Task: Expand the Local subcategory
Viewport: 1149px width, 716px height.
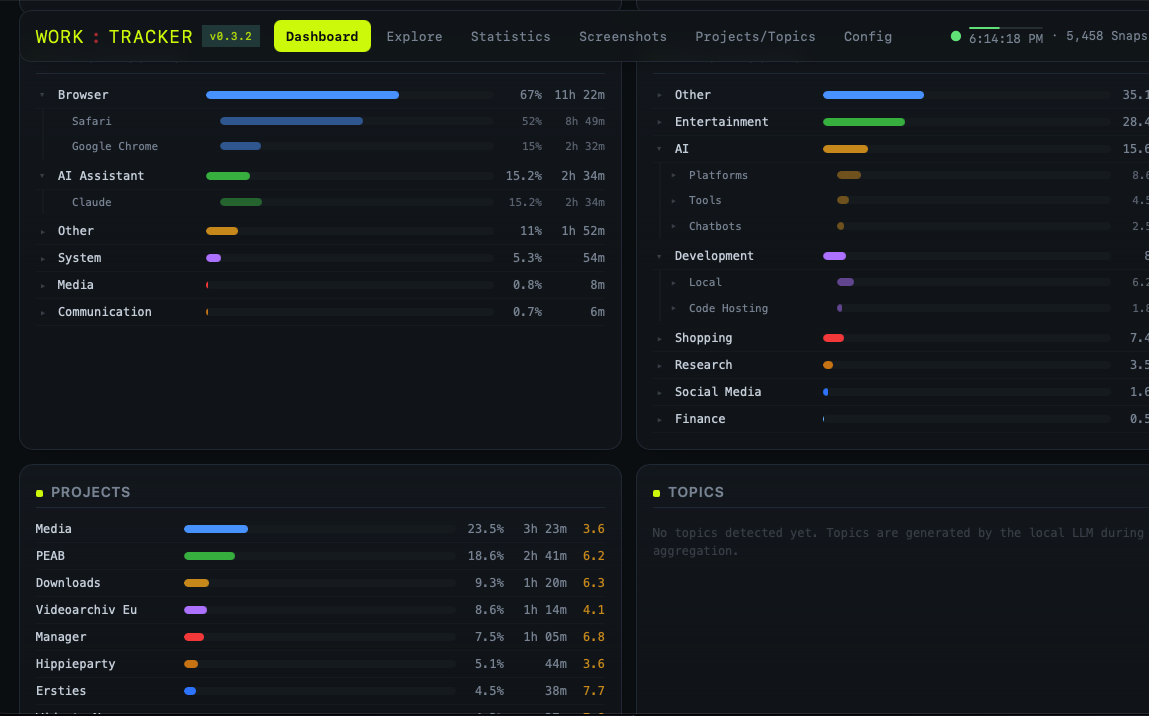Action: [673, 283]
